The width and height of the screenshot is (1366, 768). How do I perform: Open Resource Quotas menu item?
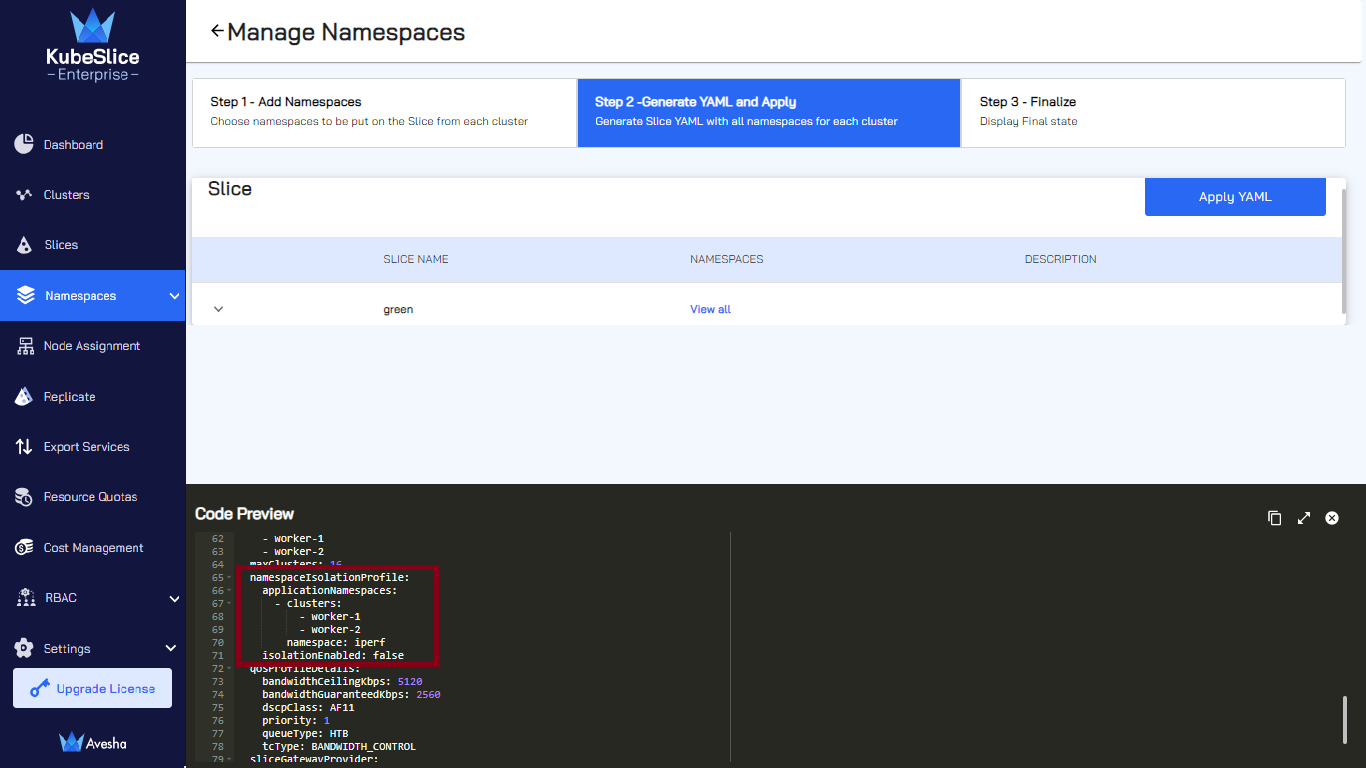point(92,497)
